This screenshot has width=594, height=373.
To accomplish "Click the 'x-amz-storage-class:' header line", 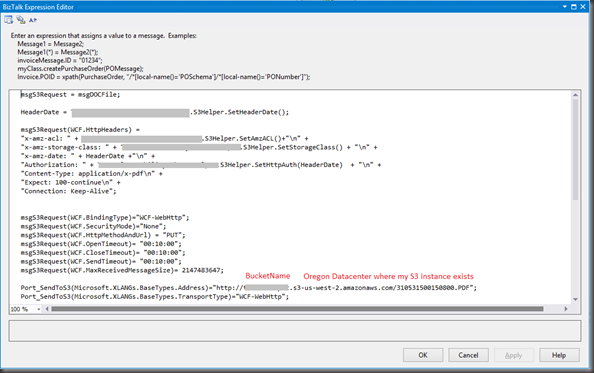I will (x=199, y=147).
